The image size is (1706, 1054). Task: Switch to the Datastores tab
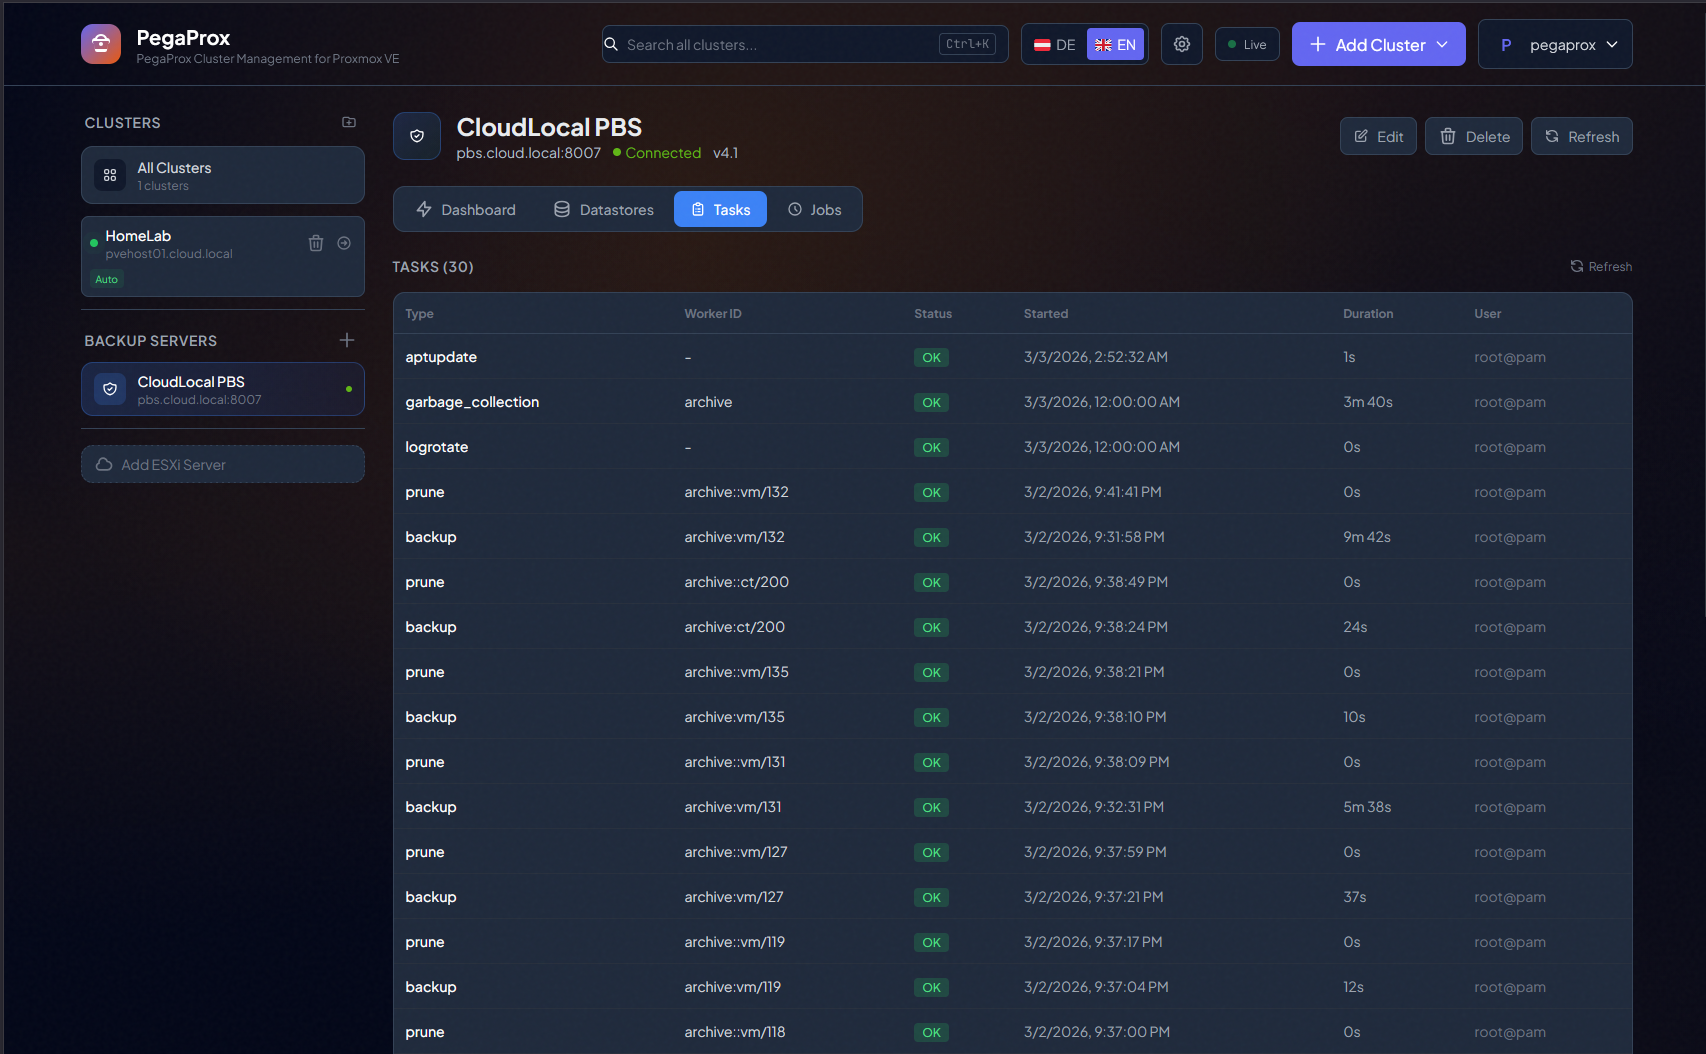[604, 210]
